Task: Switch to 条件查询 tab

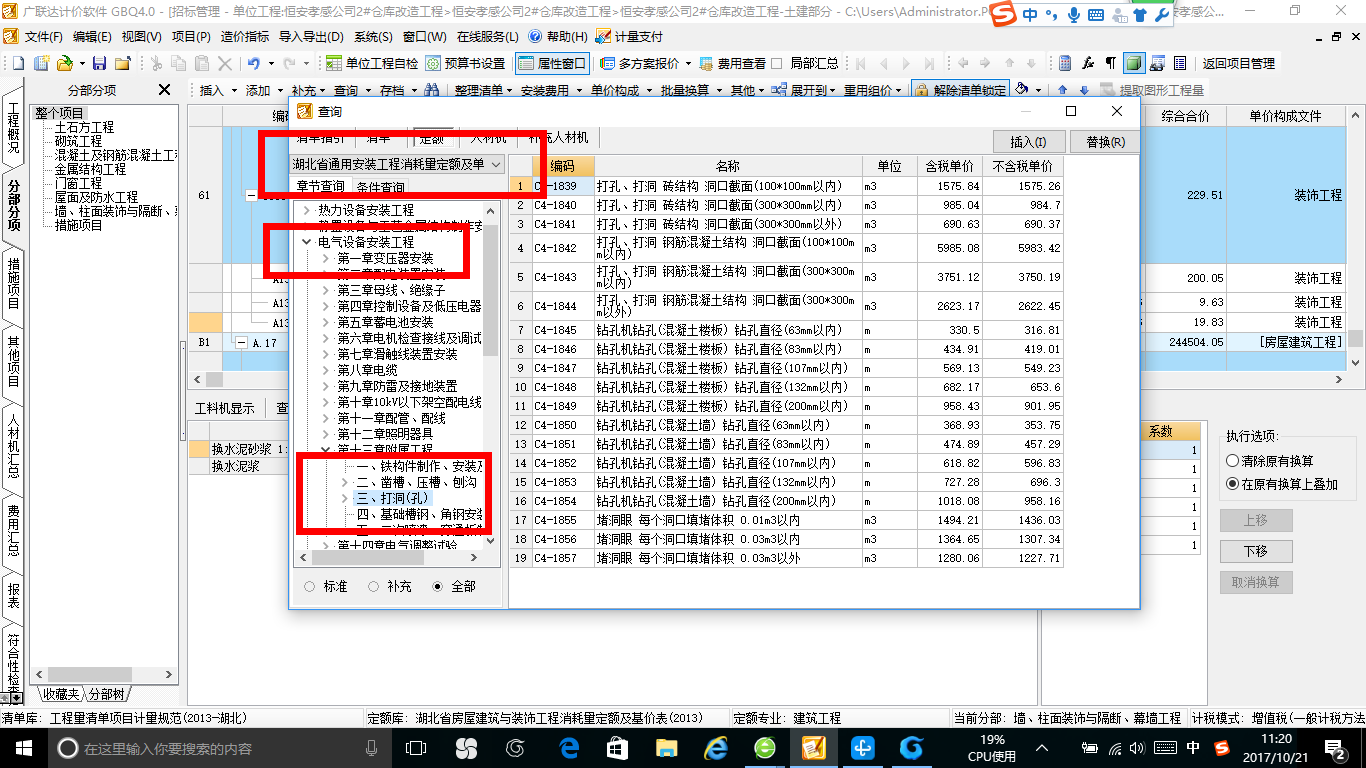Action: pos(381,187)
